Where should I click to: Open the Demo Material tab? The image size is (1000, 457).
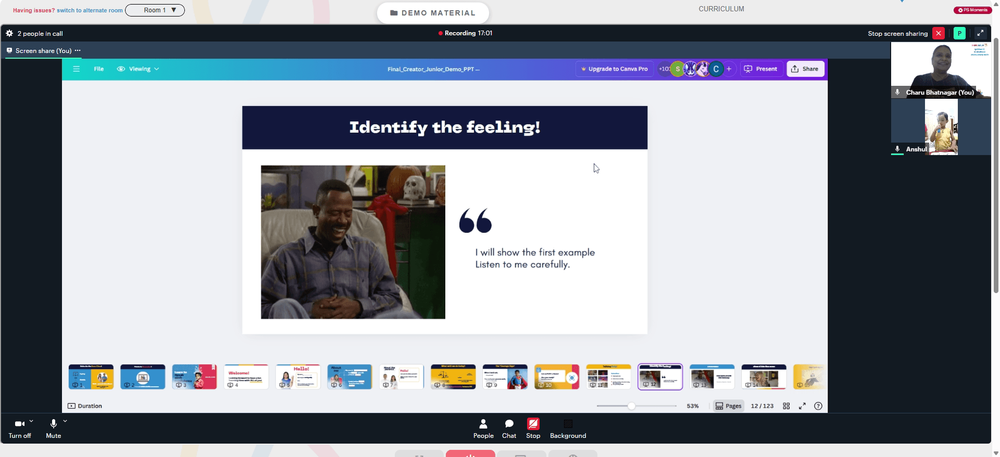(x=433, y=13)
